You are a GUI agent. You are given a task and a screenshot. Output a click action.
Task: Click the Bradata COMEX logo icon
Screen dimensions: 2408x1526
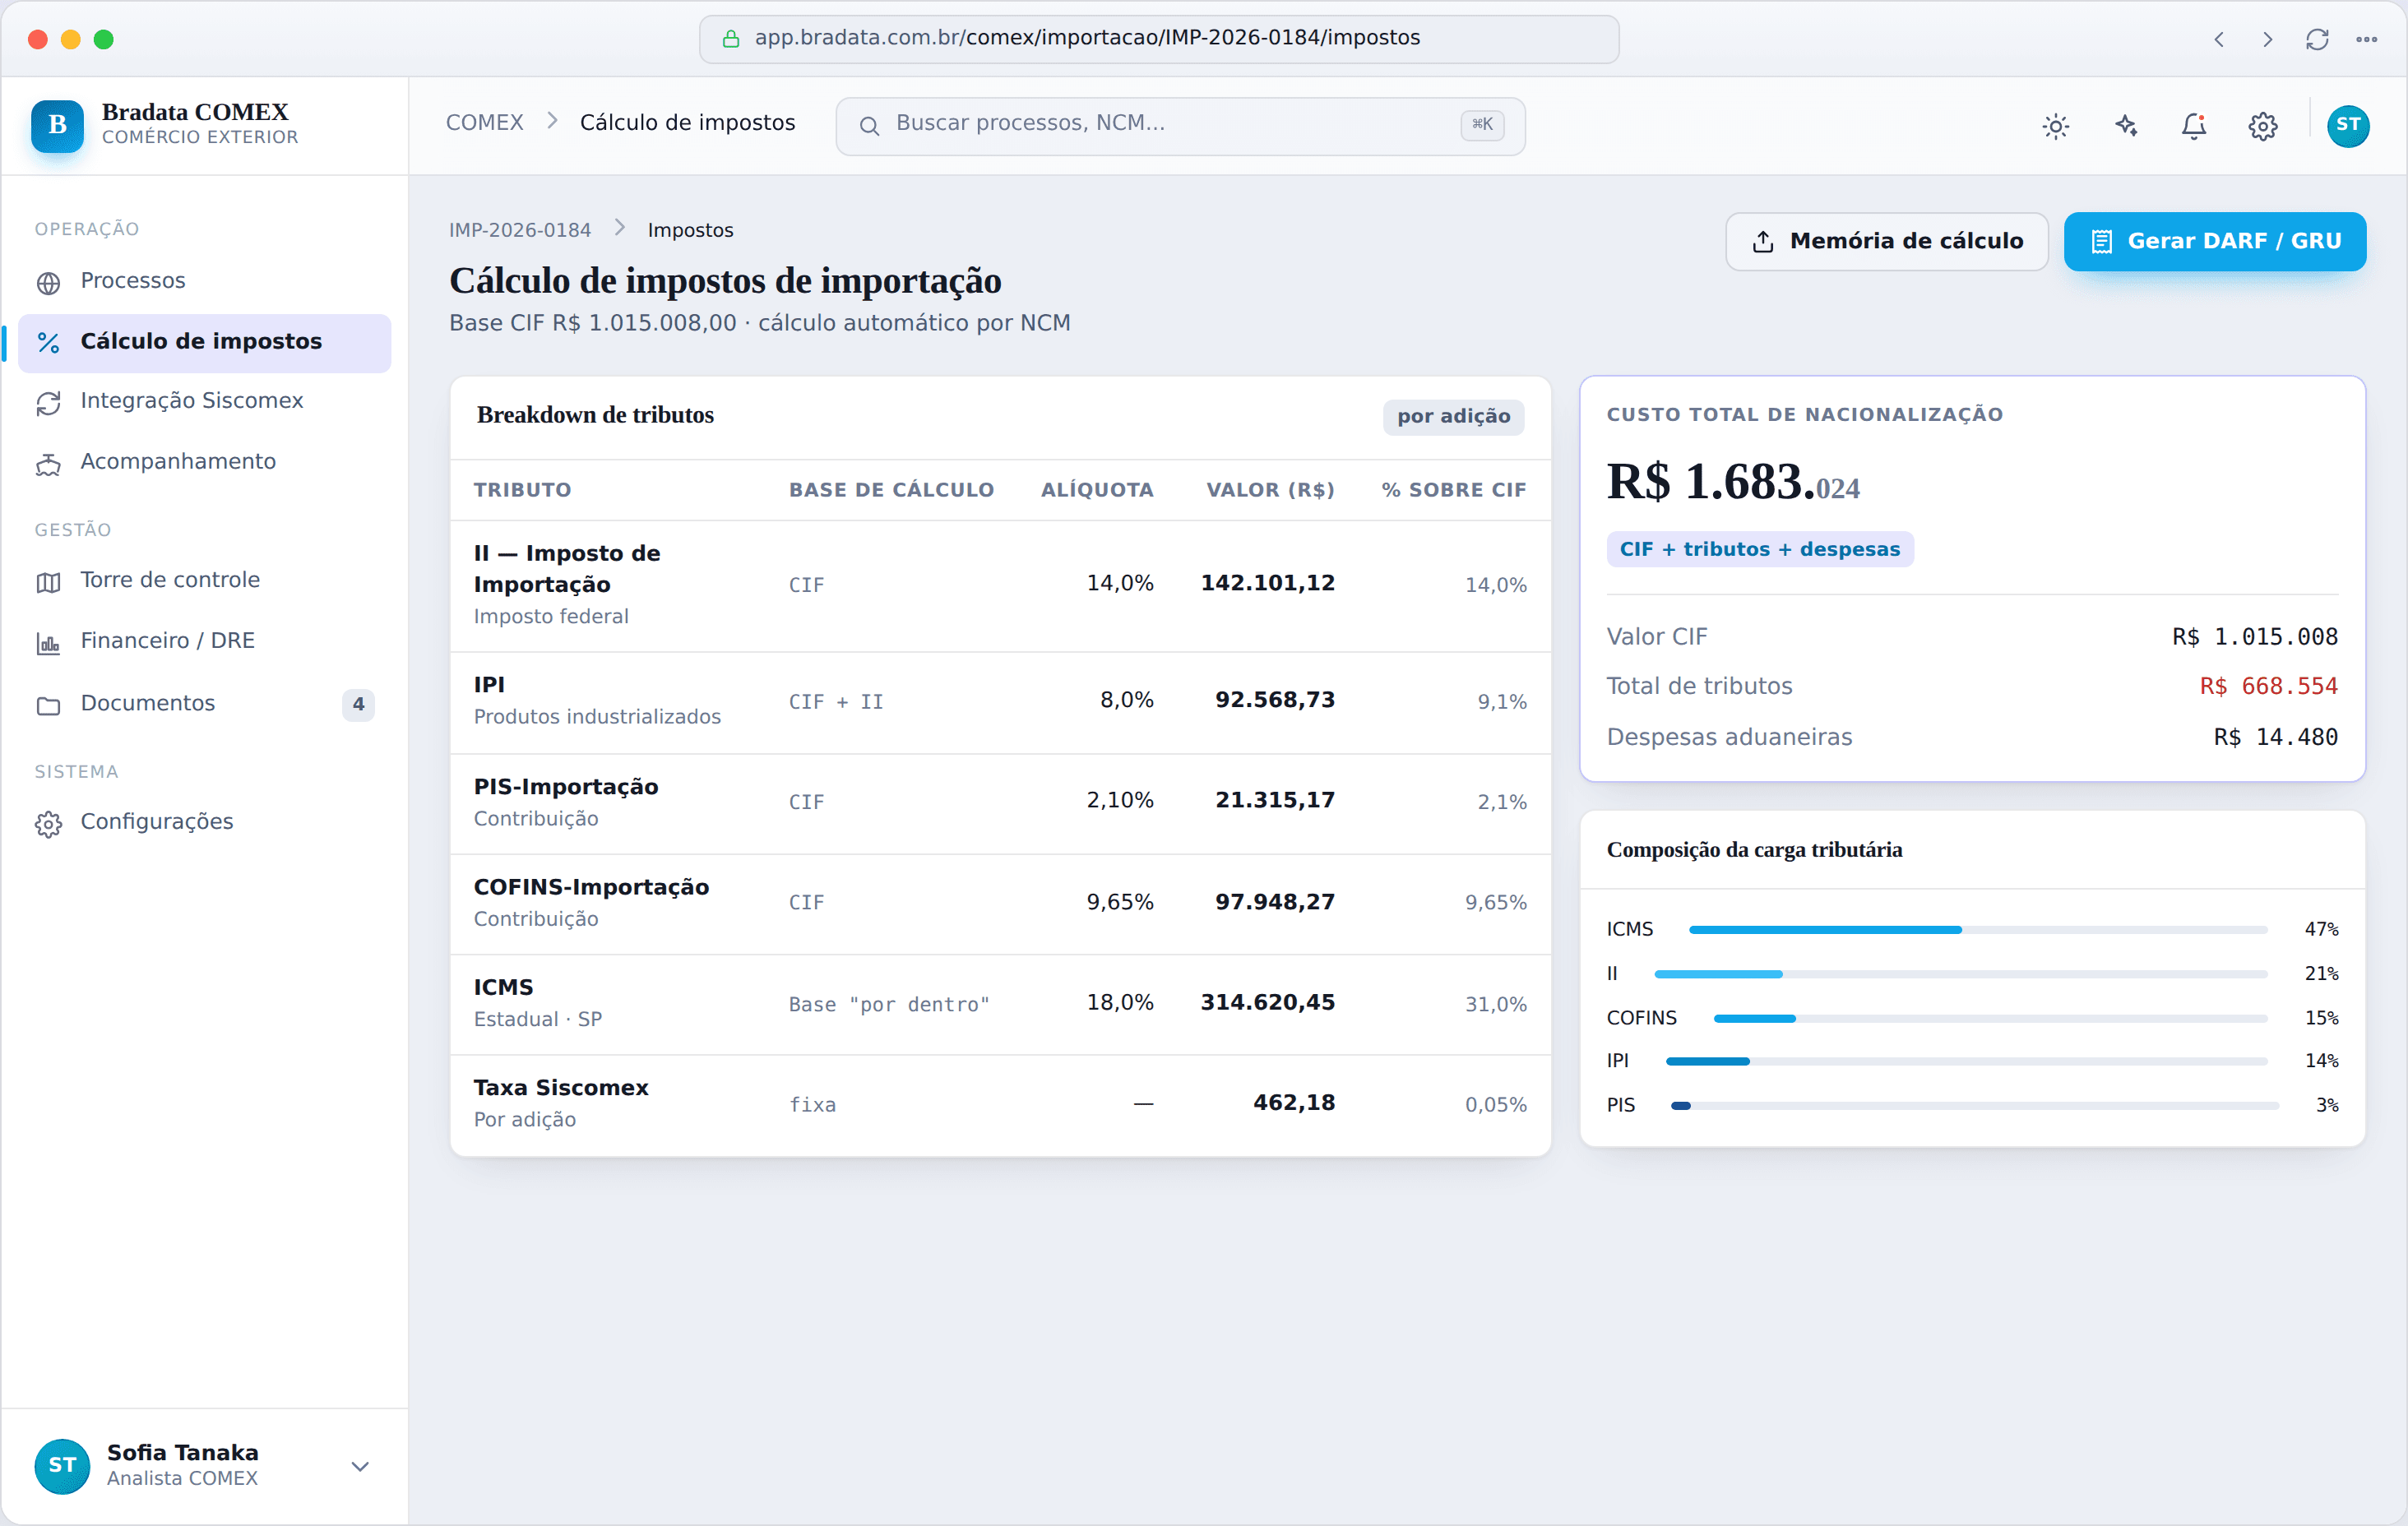click(x=57, y=125)
